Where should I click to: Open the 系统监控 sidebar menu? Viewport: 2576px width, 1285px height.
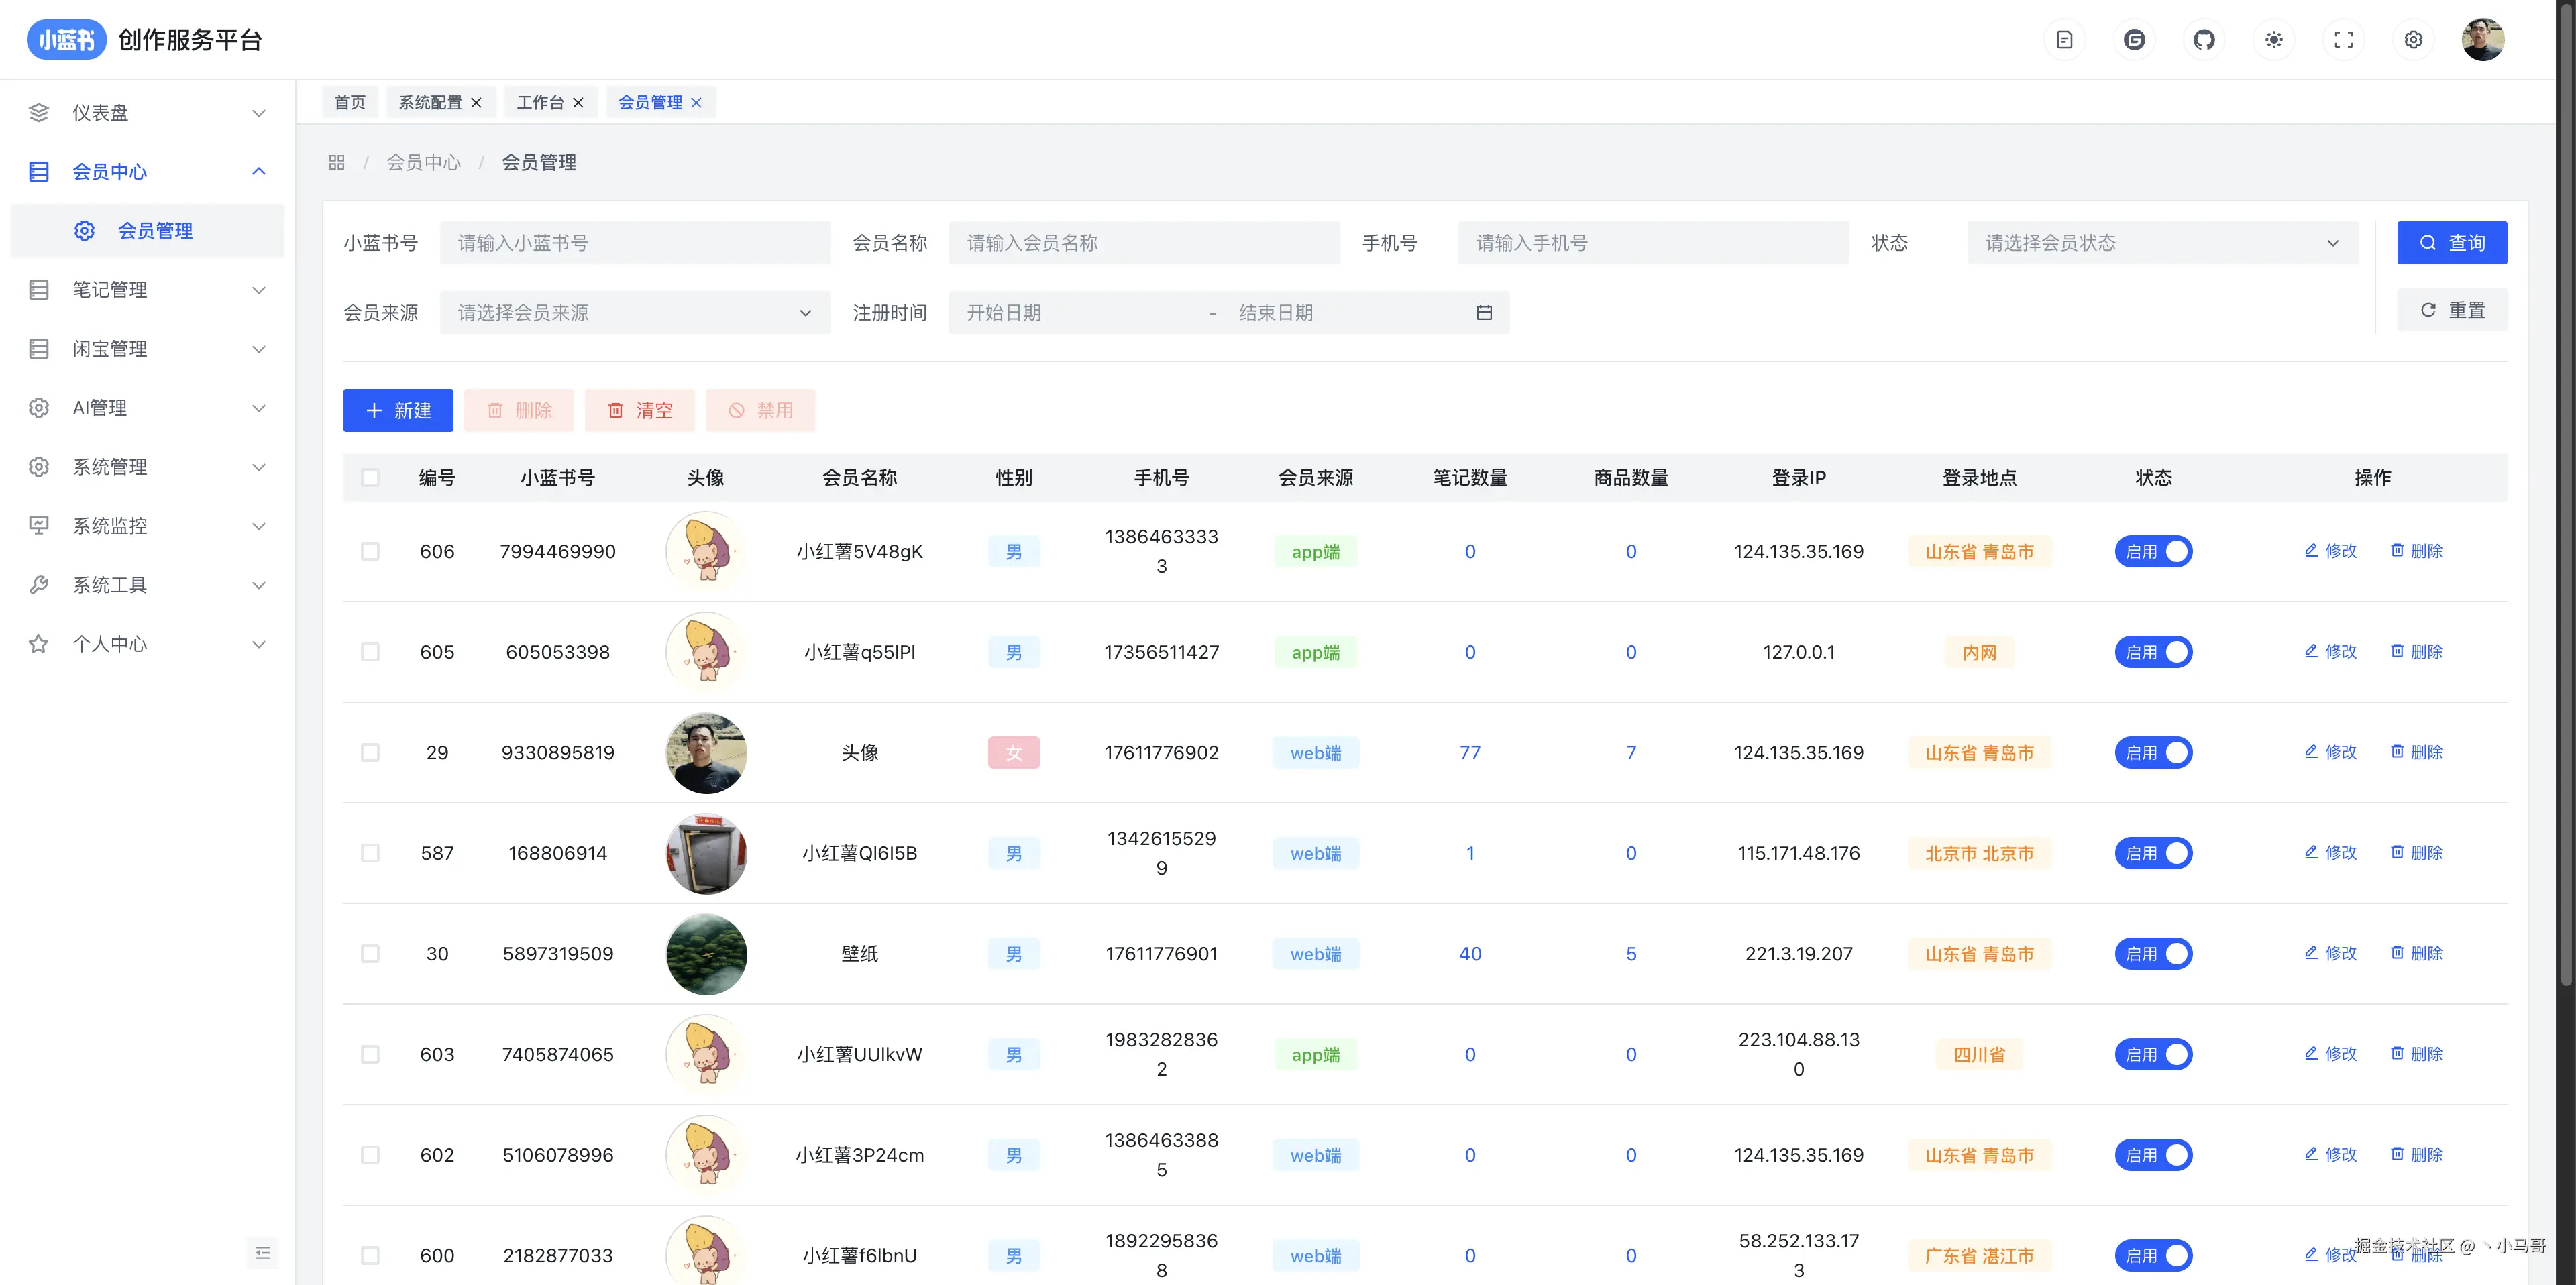(148, 526)
